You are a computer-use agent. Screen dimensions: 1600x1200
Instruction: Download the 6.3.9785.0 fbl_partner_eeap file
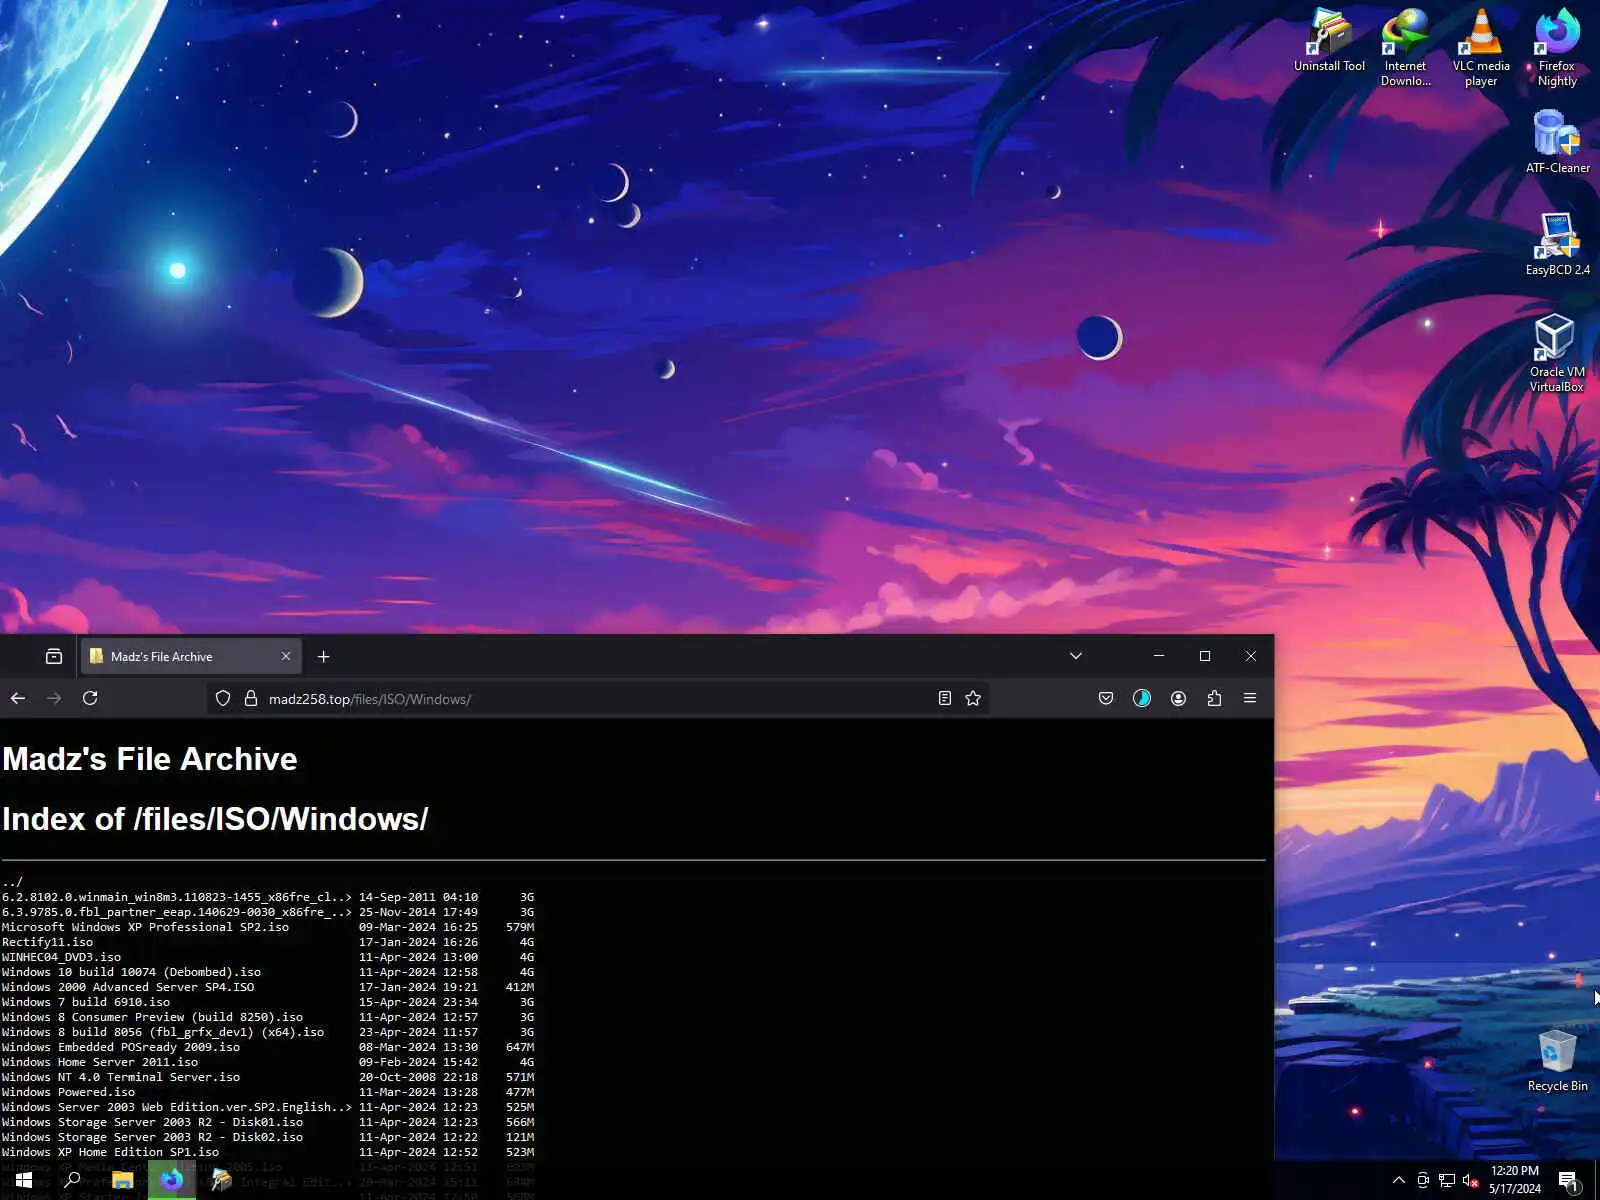tap(177, 912)
